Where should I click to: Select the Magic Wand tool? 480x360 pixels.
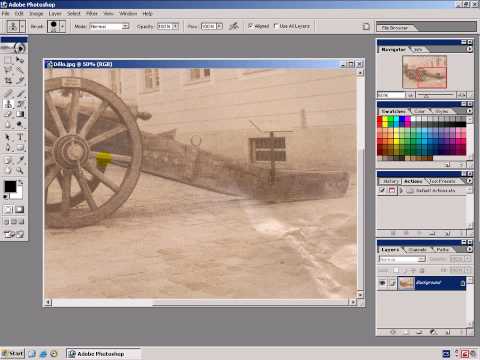pos(20,70)
